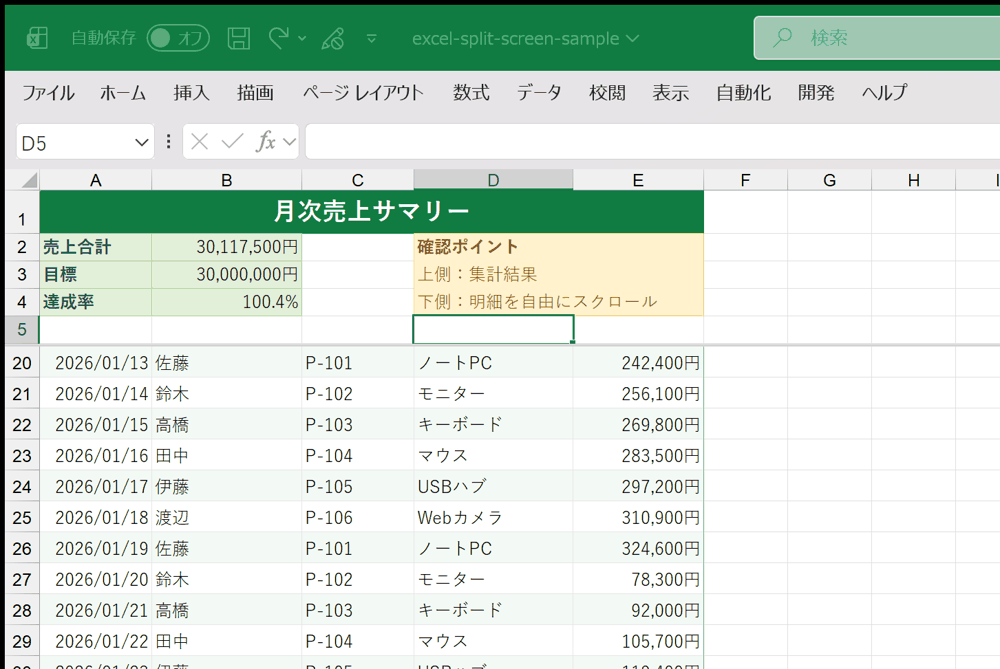Click the date cell 2026/01/13
This screenshot has height=669, width=1000.
click(x=96, y=363)
